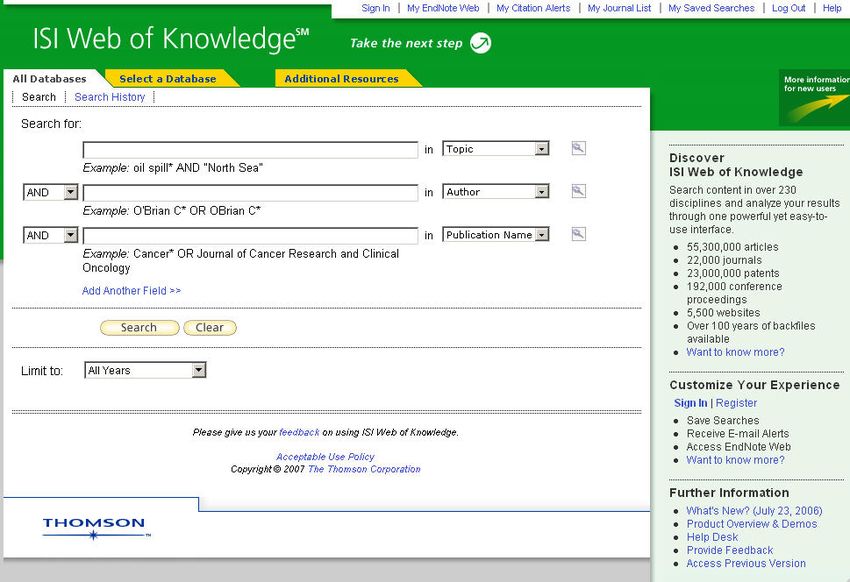
Task: Focus the Publication Name search text box
Action: [x=250, y=236]
